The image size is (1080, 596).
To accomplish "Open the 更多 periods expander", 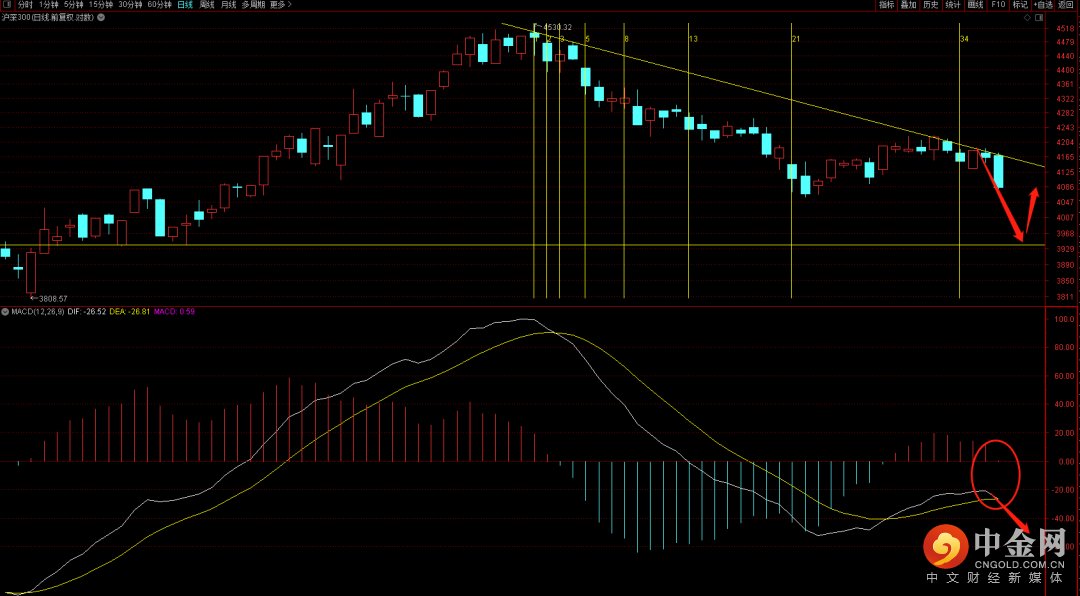I will pyautogui.click(x=280, y=5).
